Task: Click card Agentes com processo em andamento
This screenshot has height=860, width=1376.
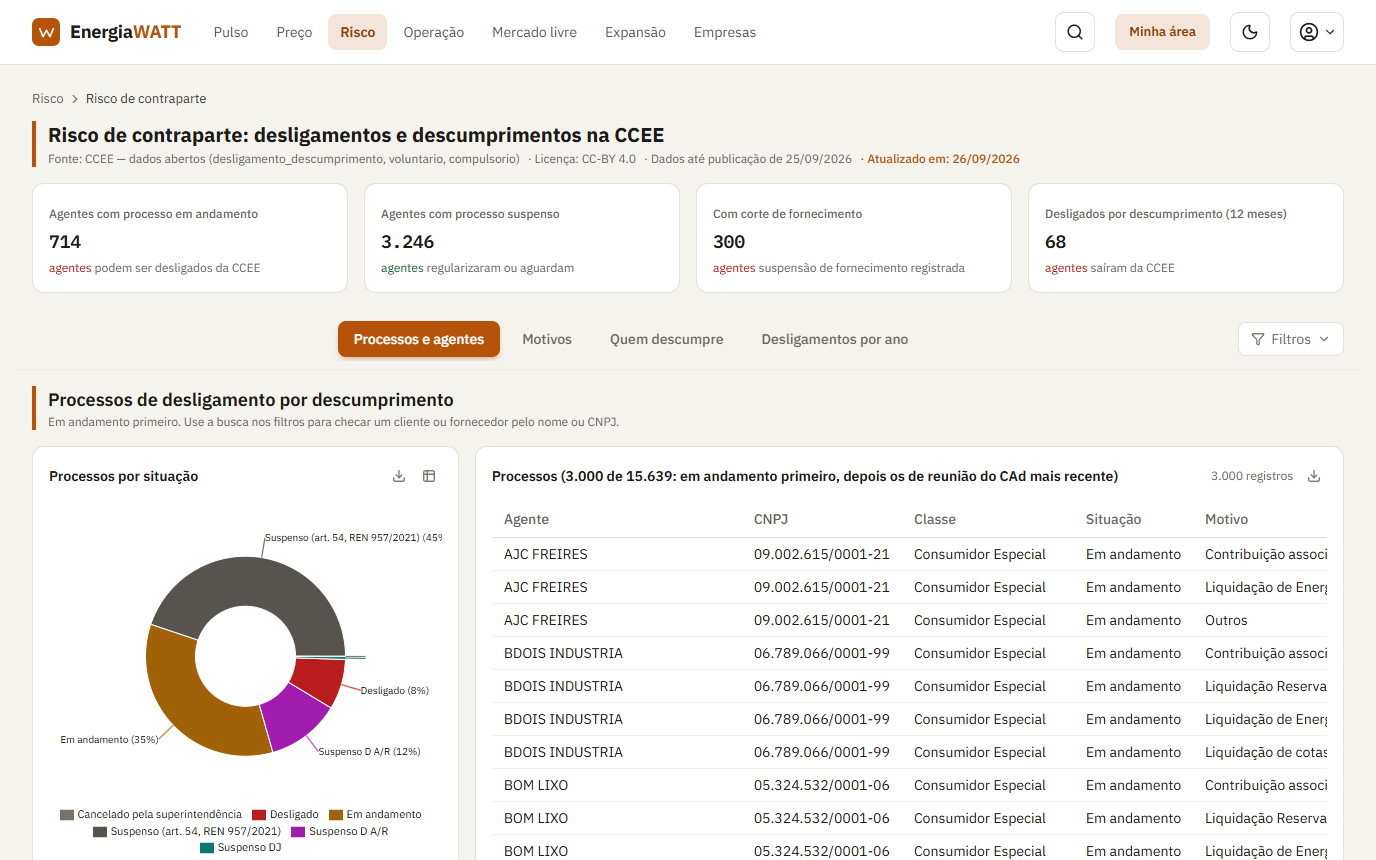Action: [190, 238]
